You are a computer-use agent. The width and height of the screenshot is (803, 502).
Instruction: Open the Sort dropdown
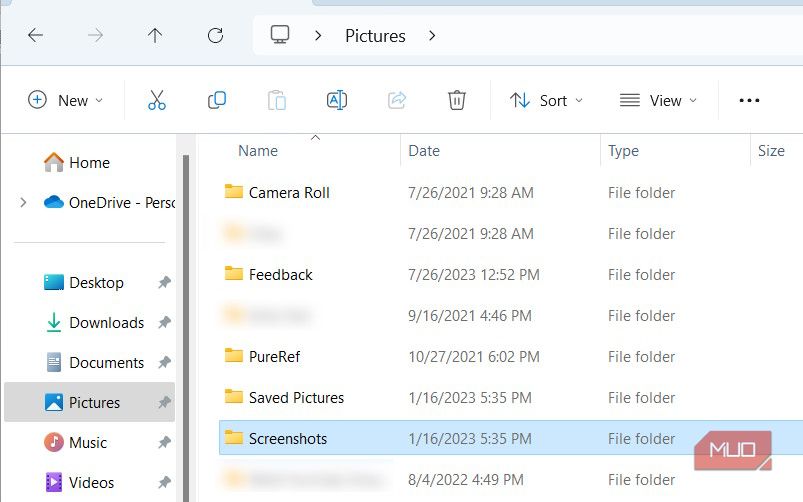546,100
